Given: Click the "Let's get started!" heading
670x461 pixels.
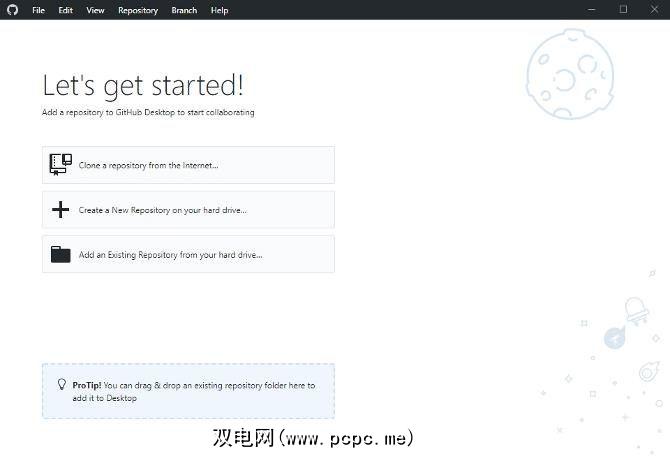Looking at the screenshot, I should click(143, 85).
